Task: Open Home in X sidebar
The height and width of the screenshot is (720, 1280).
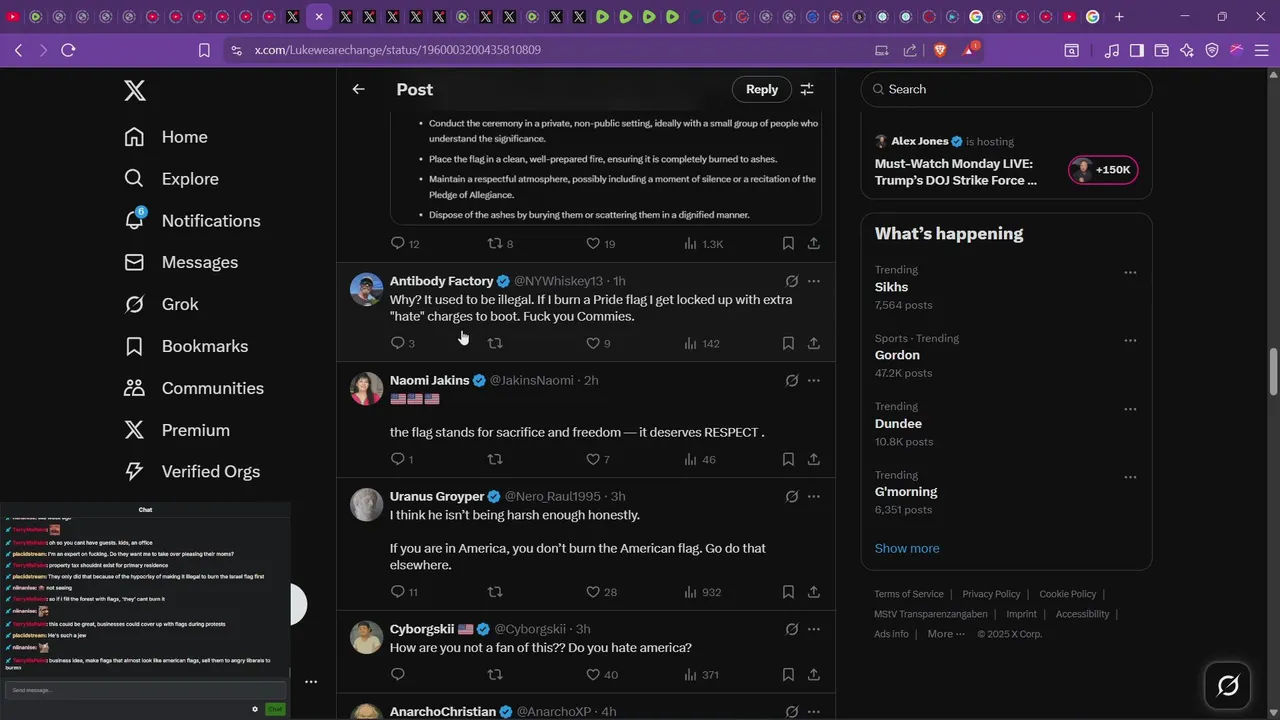Action: tap(166, 137)
